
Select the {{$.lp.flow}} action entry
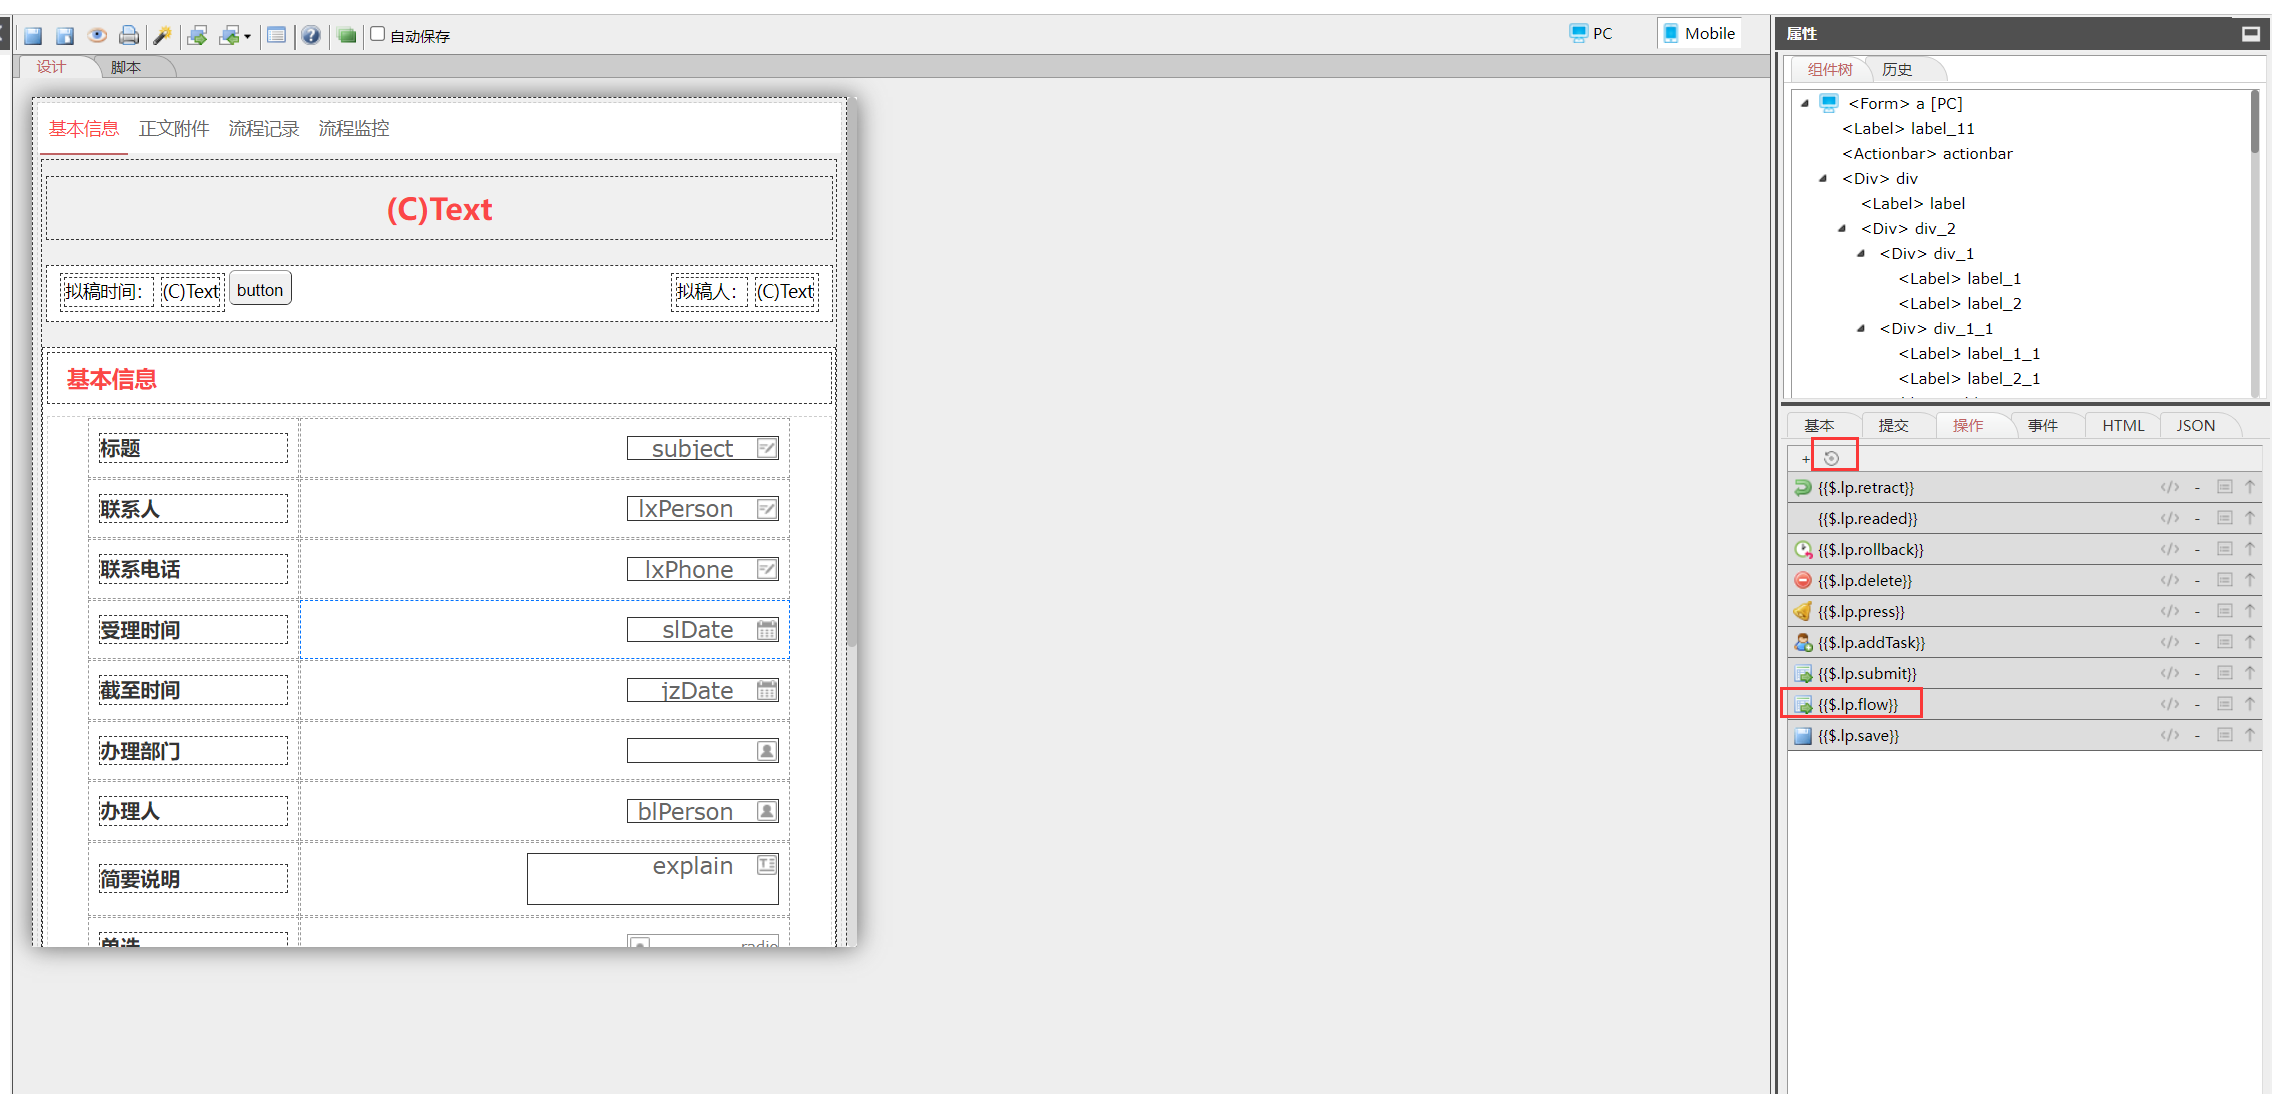pos(1858,704)
